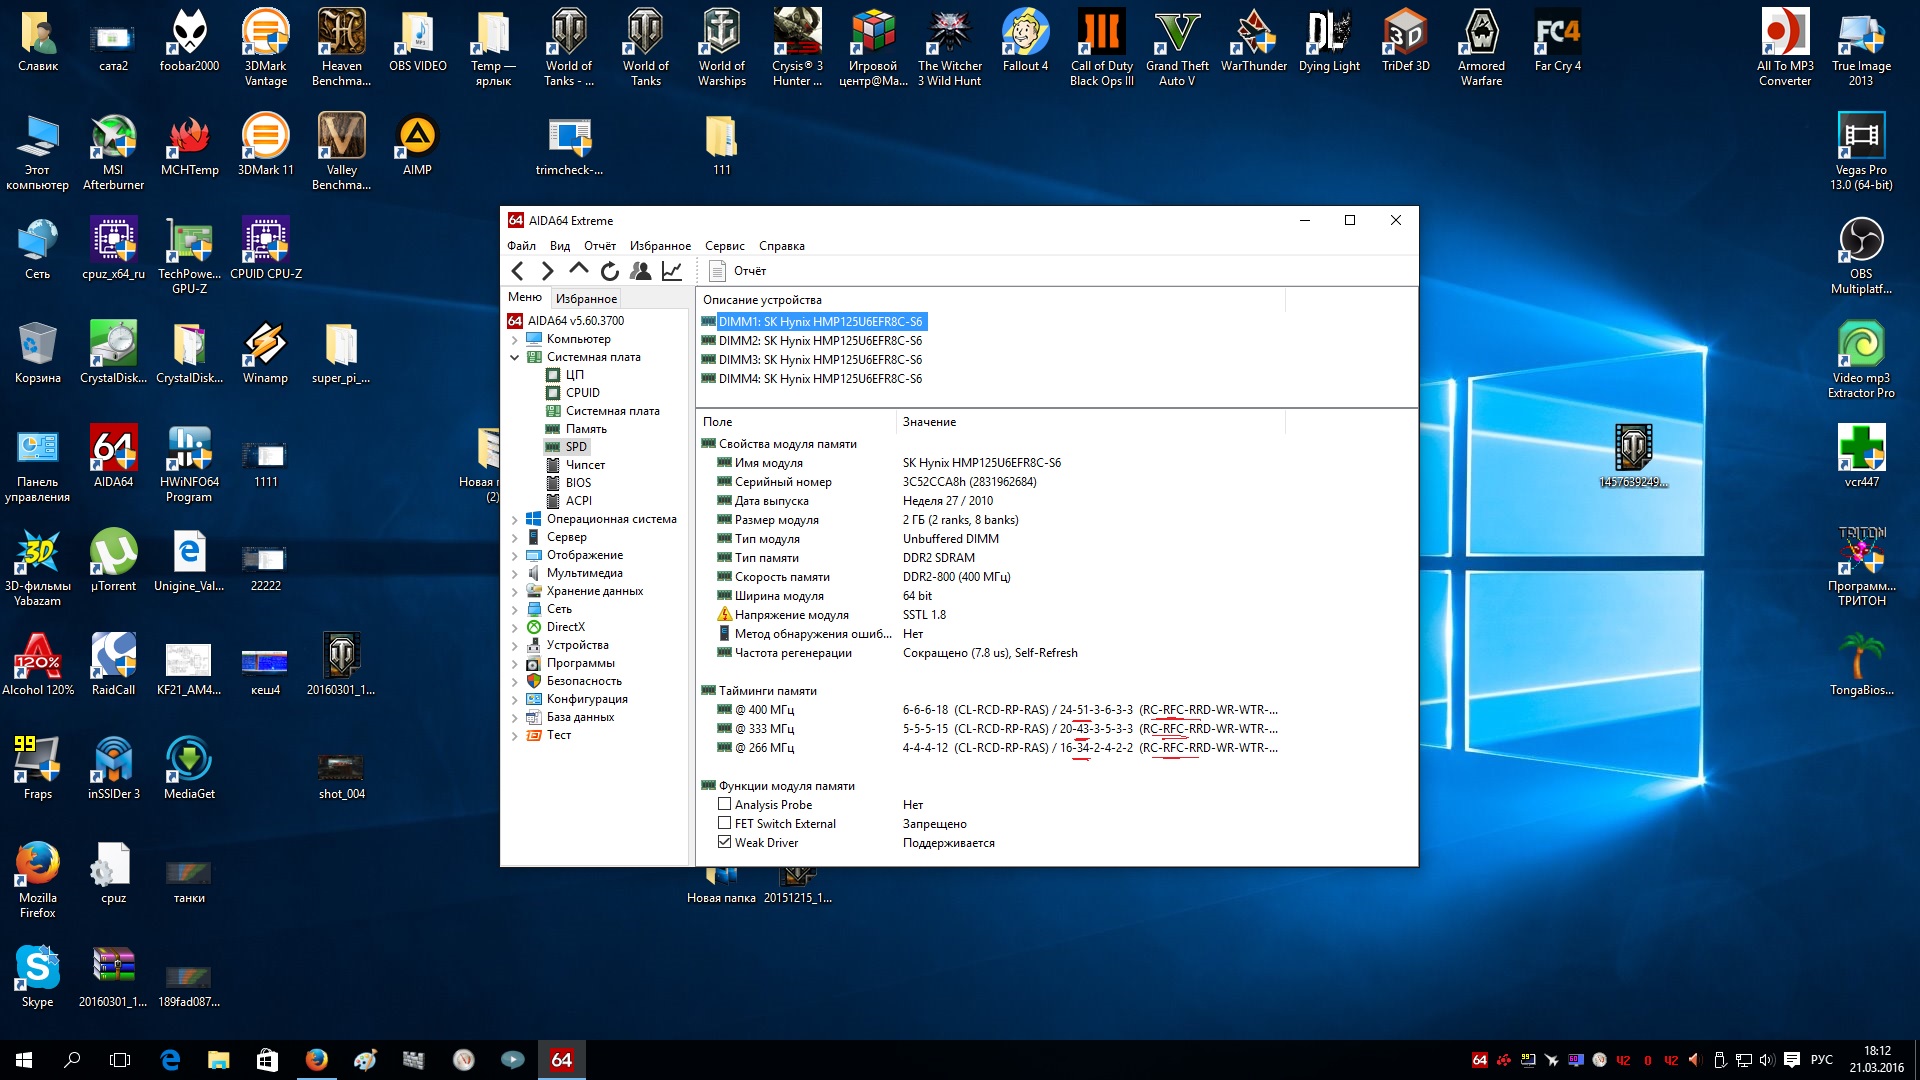Expand the Компьютер tree node
This screenshot has width=1920, height=1080.
(x=515, y=339)
